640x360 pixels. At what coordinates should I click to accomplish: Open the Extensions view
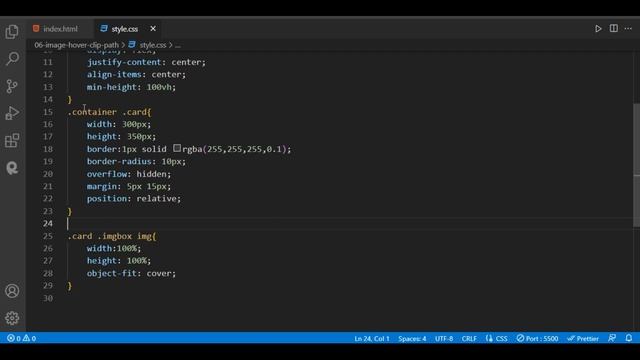pos(12,140)
